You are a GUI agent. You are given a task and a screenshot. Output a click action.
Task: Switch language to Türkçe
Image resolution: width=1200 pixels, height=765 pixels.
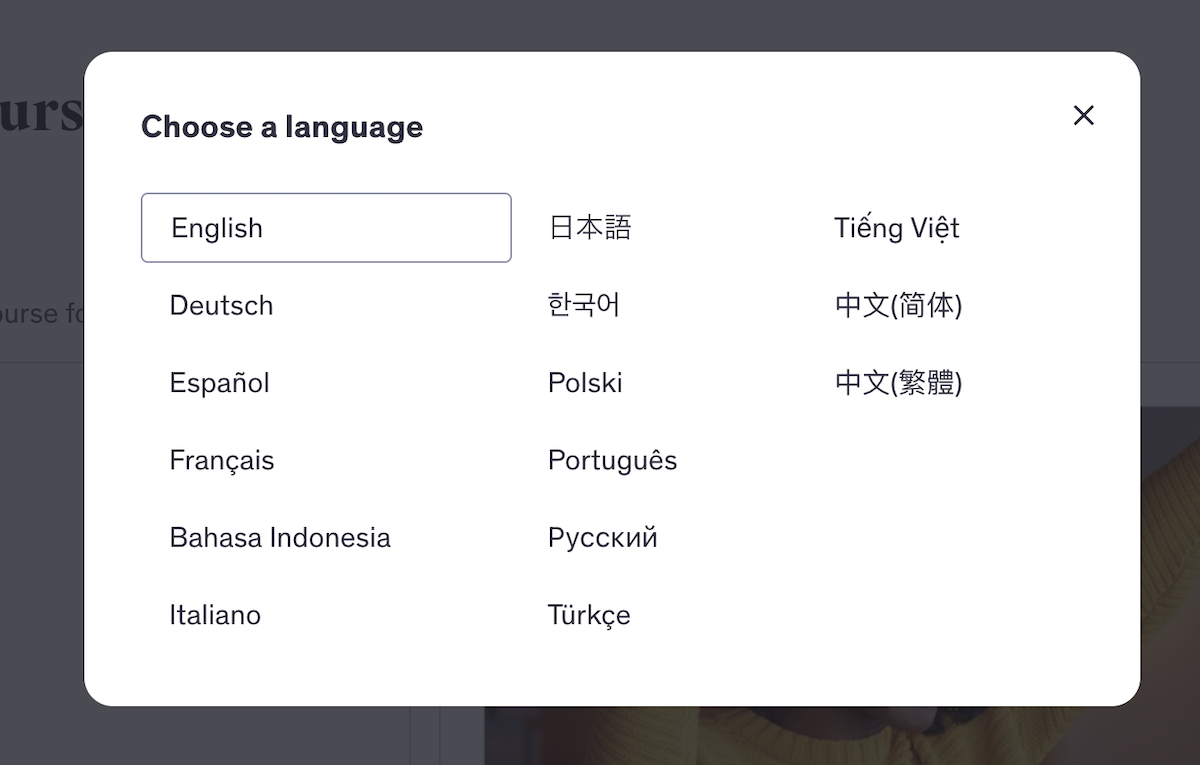(x=589, y=615)
